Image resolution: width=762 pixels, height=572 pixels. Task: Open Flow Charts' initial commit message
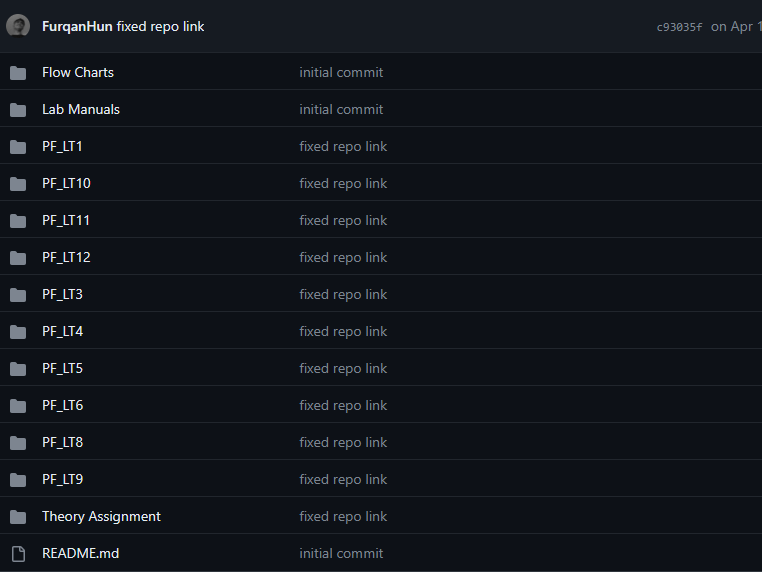coord(341,72)
